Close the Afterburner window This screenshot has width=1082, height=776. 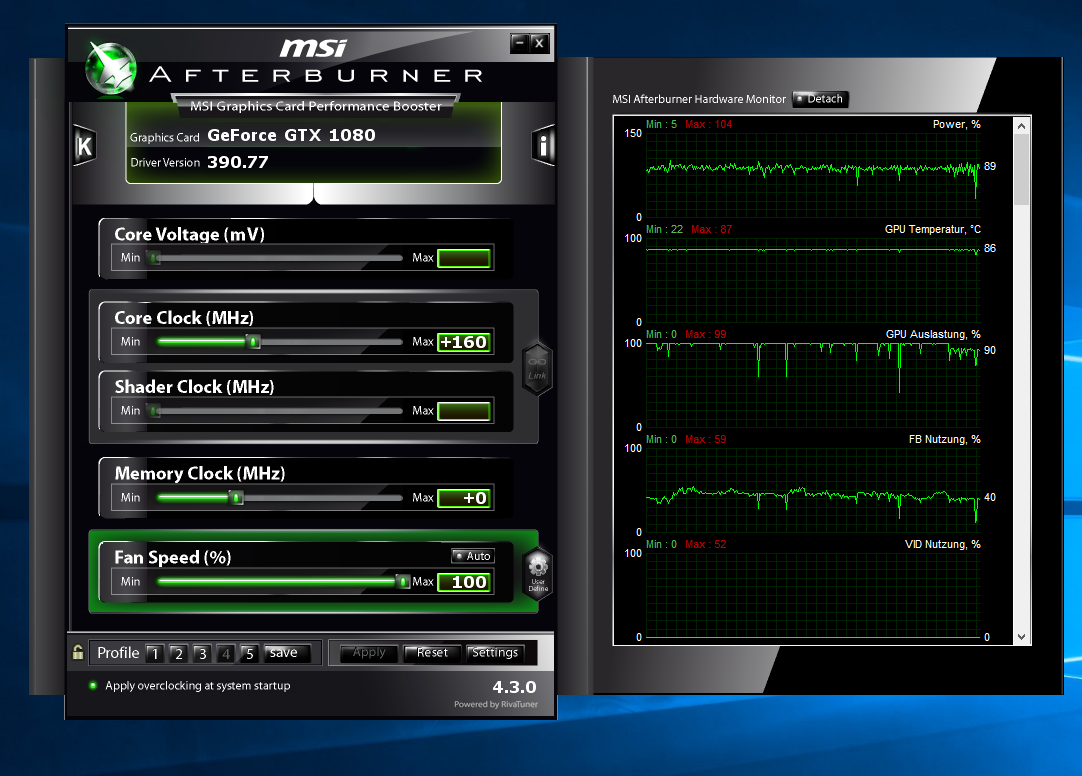tap(540, 43)
